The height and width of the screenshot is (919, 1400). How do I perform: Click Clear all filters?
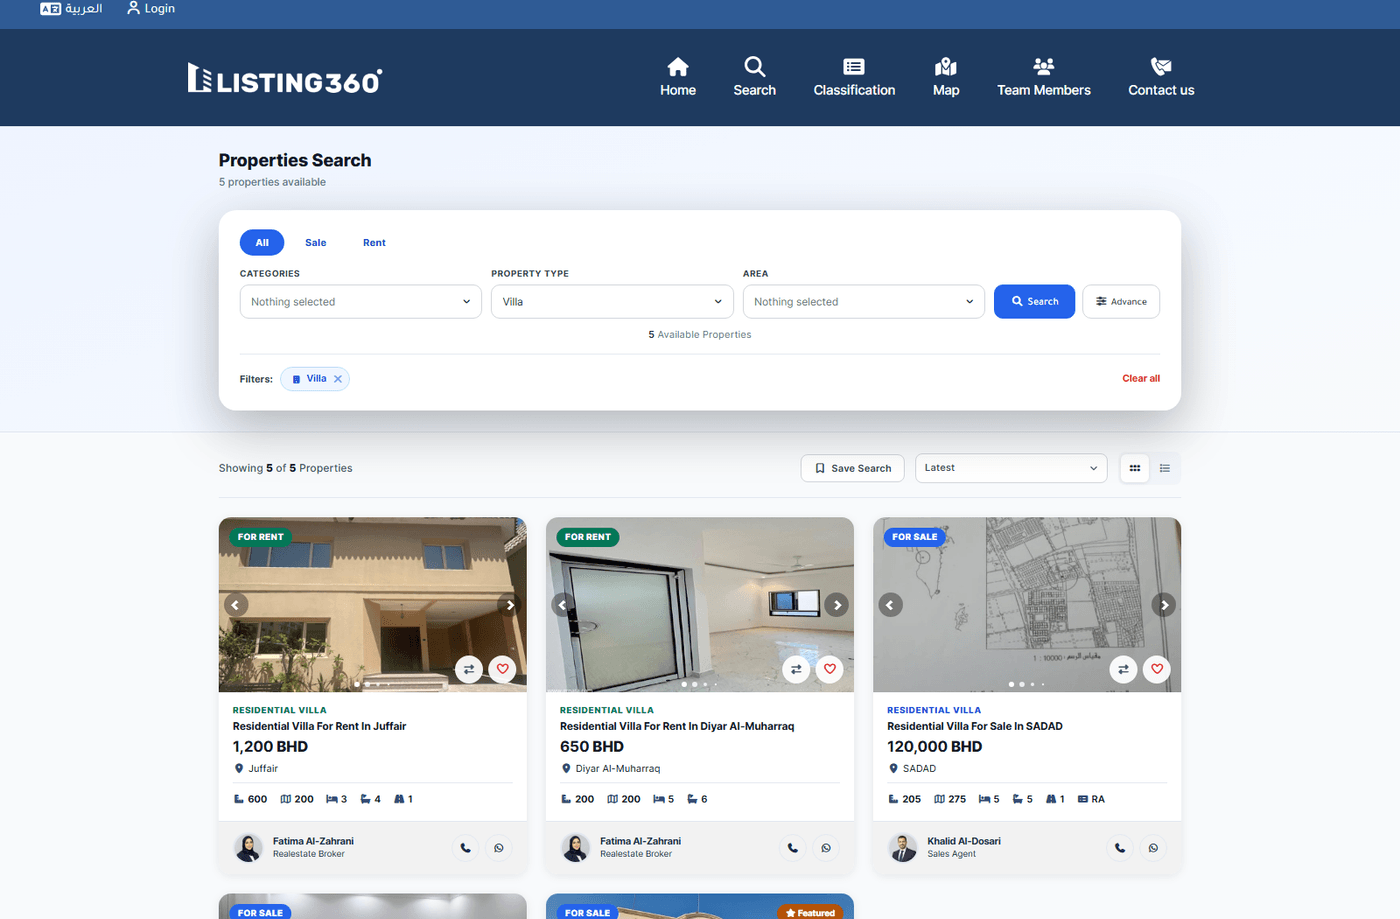point(1141,379)
